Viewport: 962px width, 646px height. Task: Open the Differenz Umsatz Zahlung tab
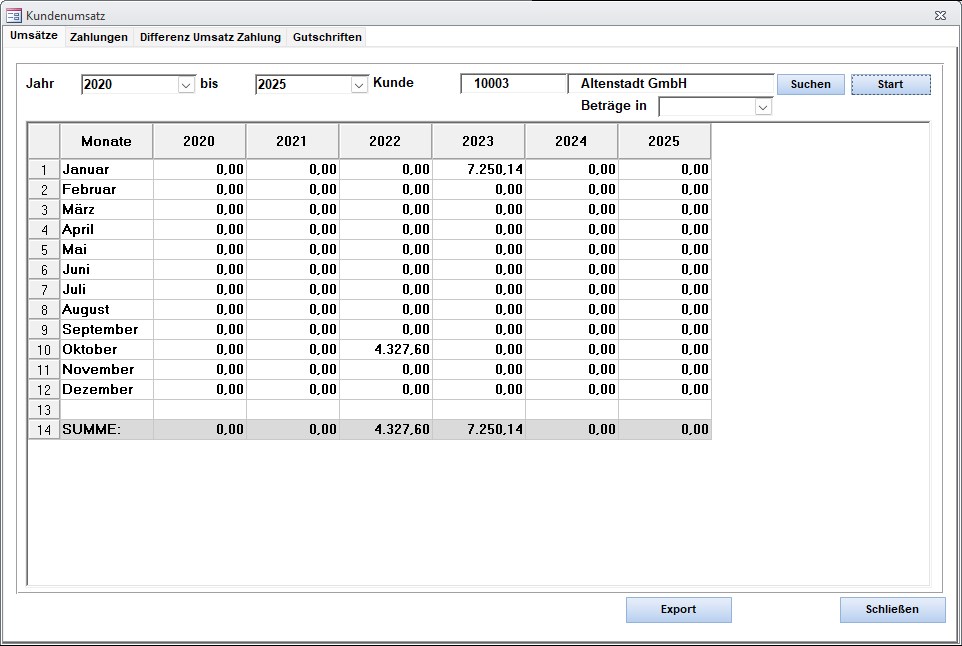(x=210, y=37)
